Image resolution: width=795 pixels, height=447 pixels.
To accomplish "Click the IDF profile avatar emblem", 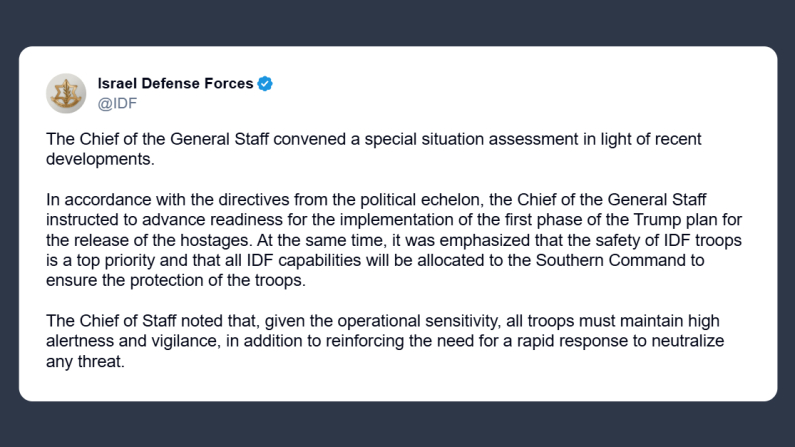I will pyautogui.click(x=66, y=93).
